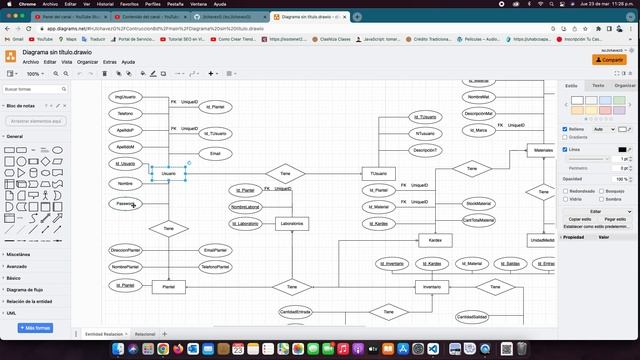Open Chrome from the Dock
This screenshot has width=640, height=360.
click(x=163, y=349)
